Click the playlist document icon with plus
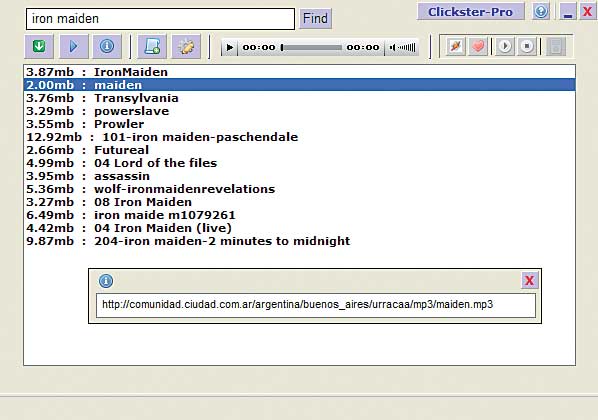Screen dimensions: 598x420 [152, 47]
